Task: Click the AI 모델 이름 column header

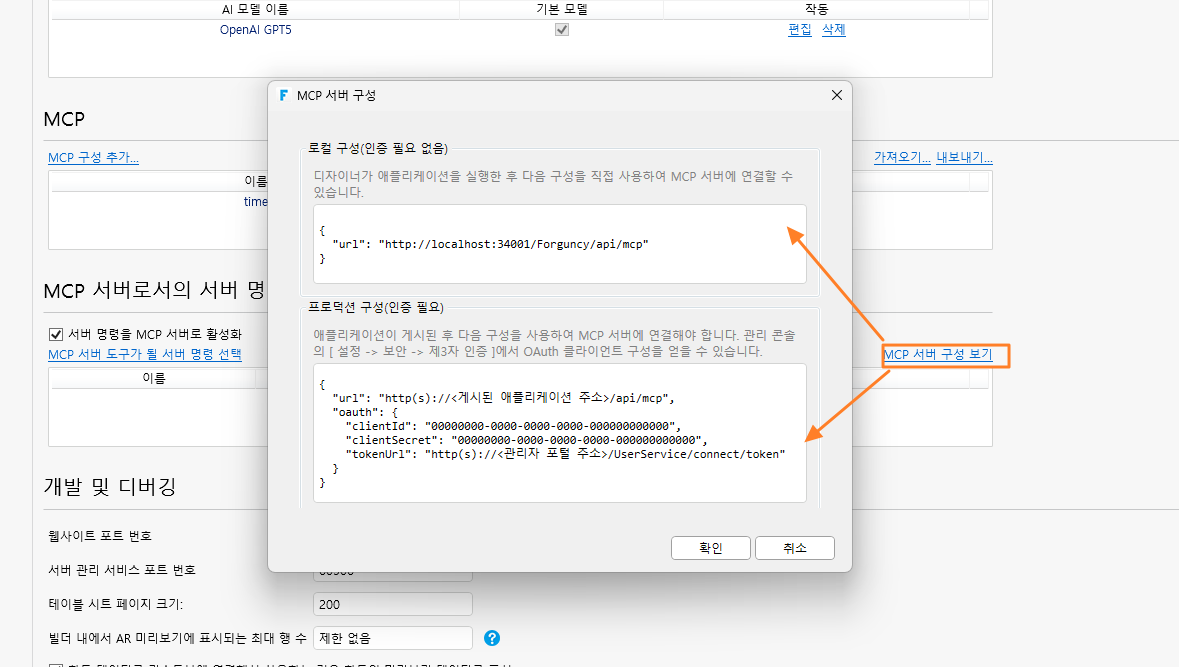Action: [255, 9]
